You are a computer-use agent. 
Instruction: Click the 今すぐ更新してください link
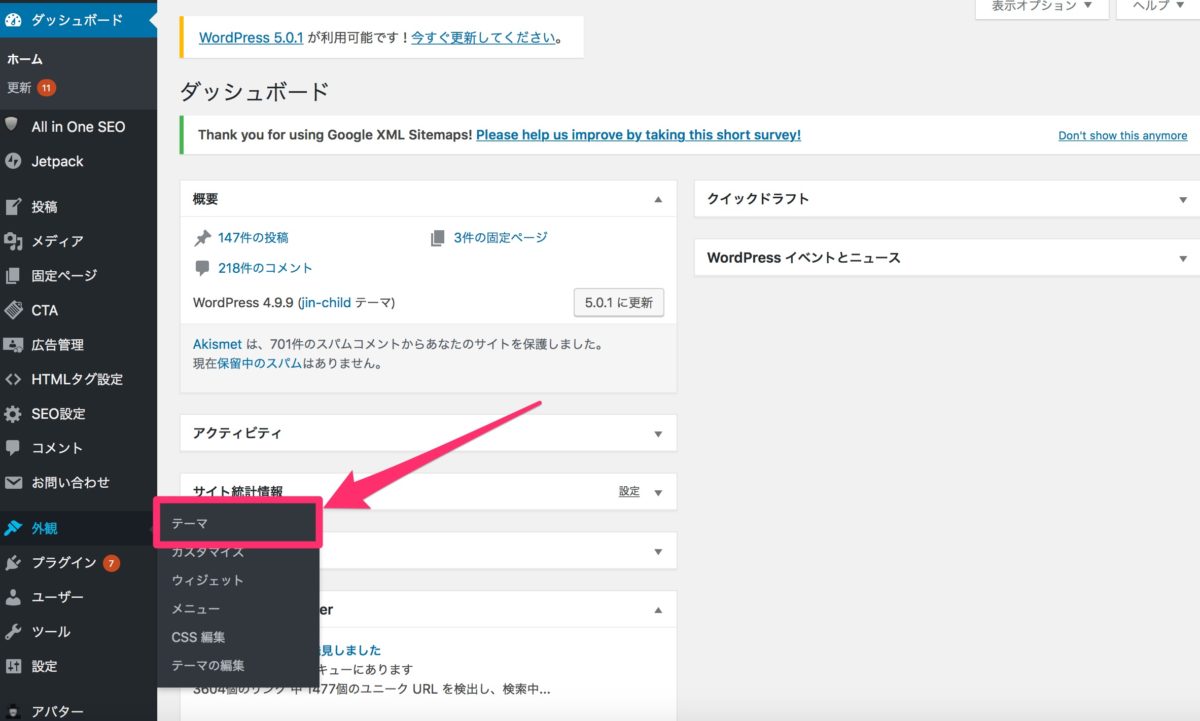point(484,38)
